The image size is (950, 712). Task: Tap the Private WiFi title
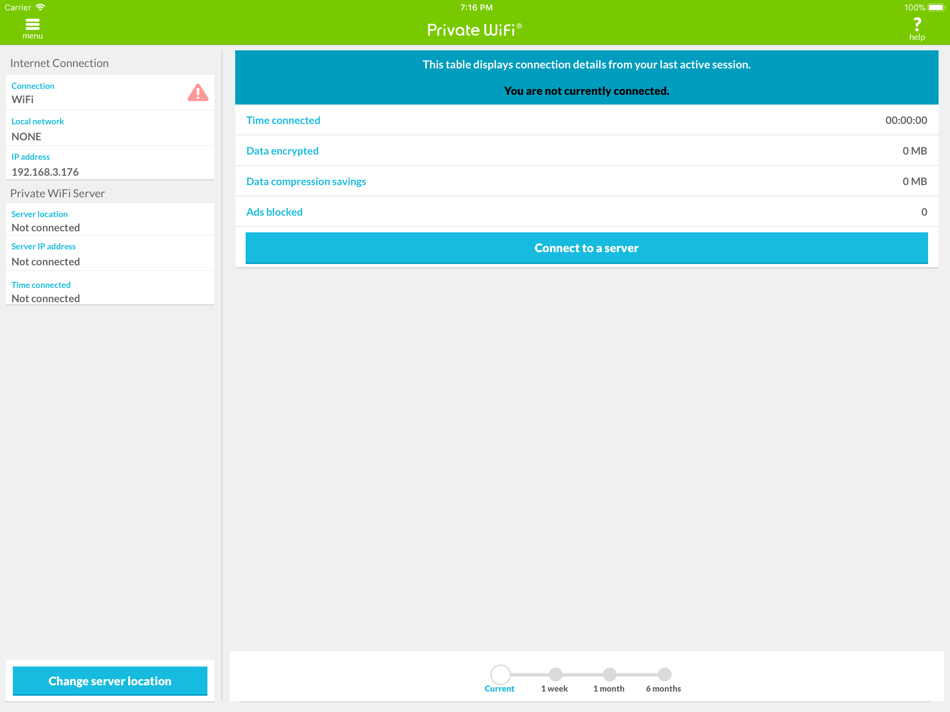pyautogui.click(x=474, y=30)
